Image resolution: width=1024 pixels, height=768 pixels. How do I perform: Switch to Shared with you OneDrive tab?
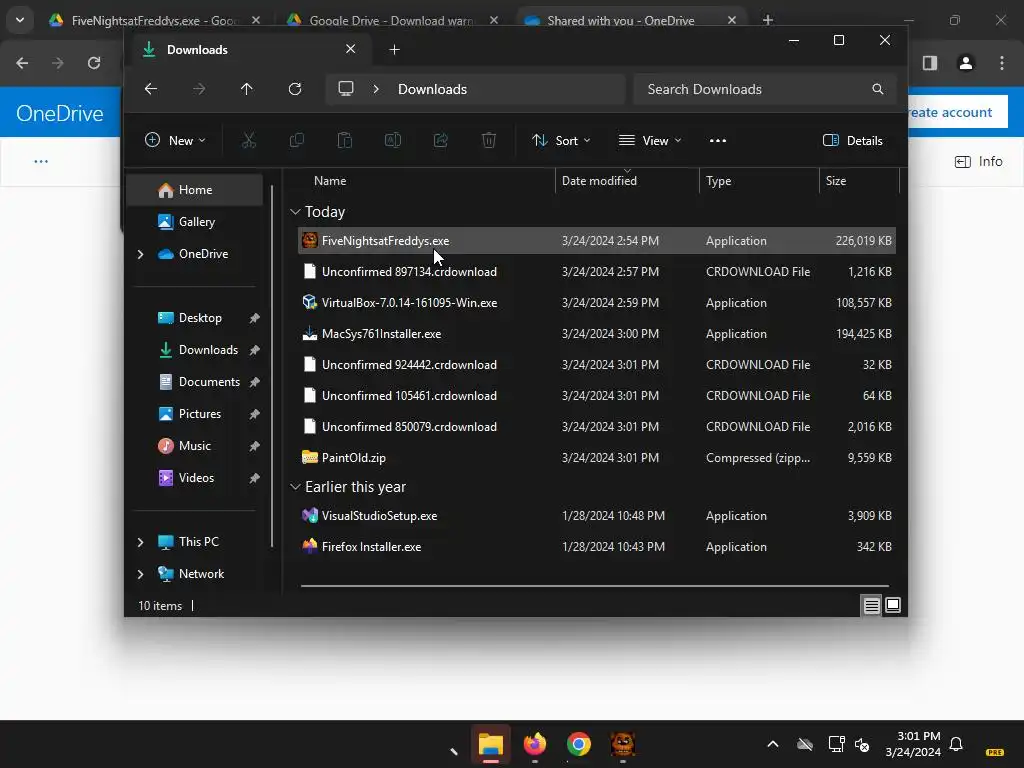620,20
